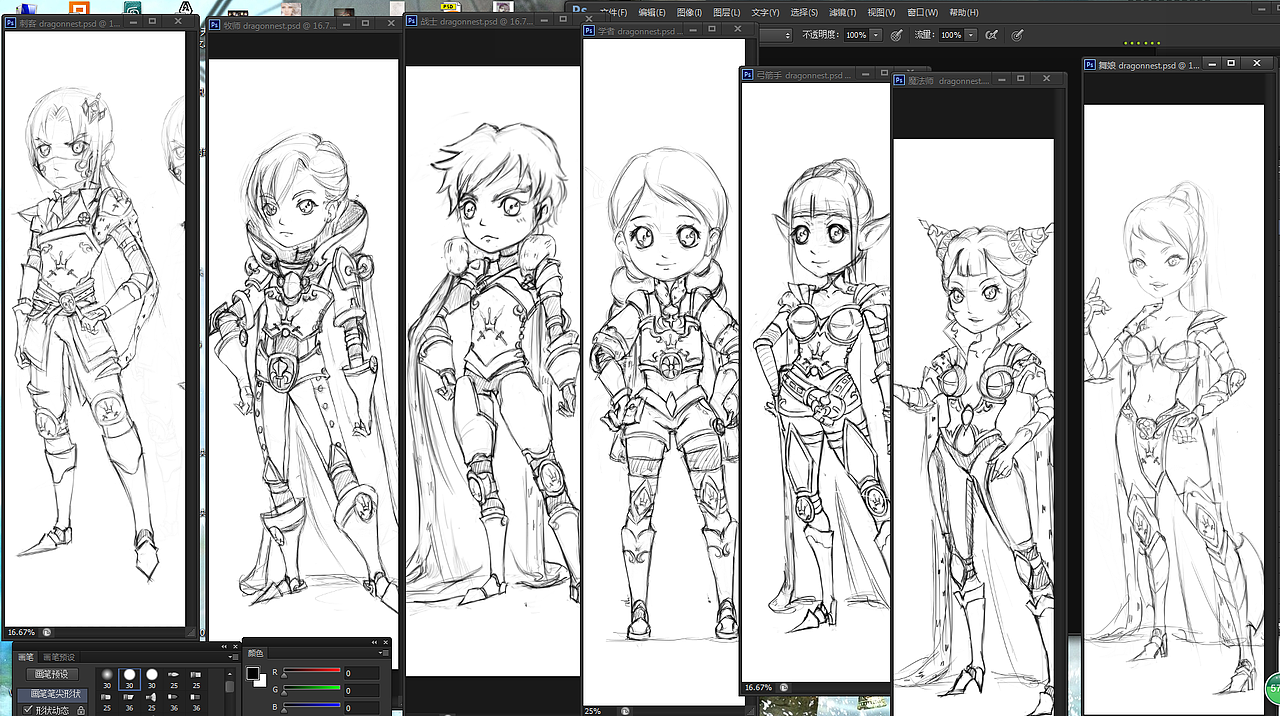Open the 文件(F) menu
Viewport: 1280px width, 716px height.
613,12
